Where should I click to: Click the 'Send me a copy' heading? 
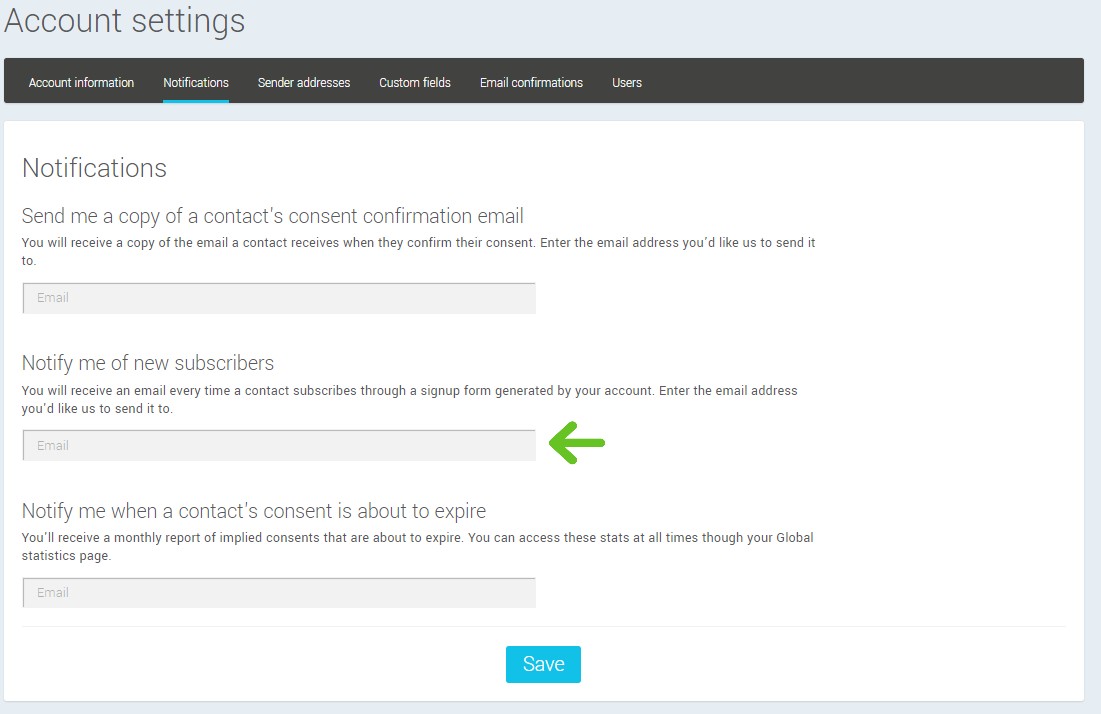273,216
